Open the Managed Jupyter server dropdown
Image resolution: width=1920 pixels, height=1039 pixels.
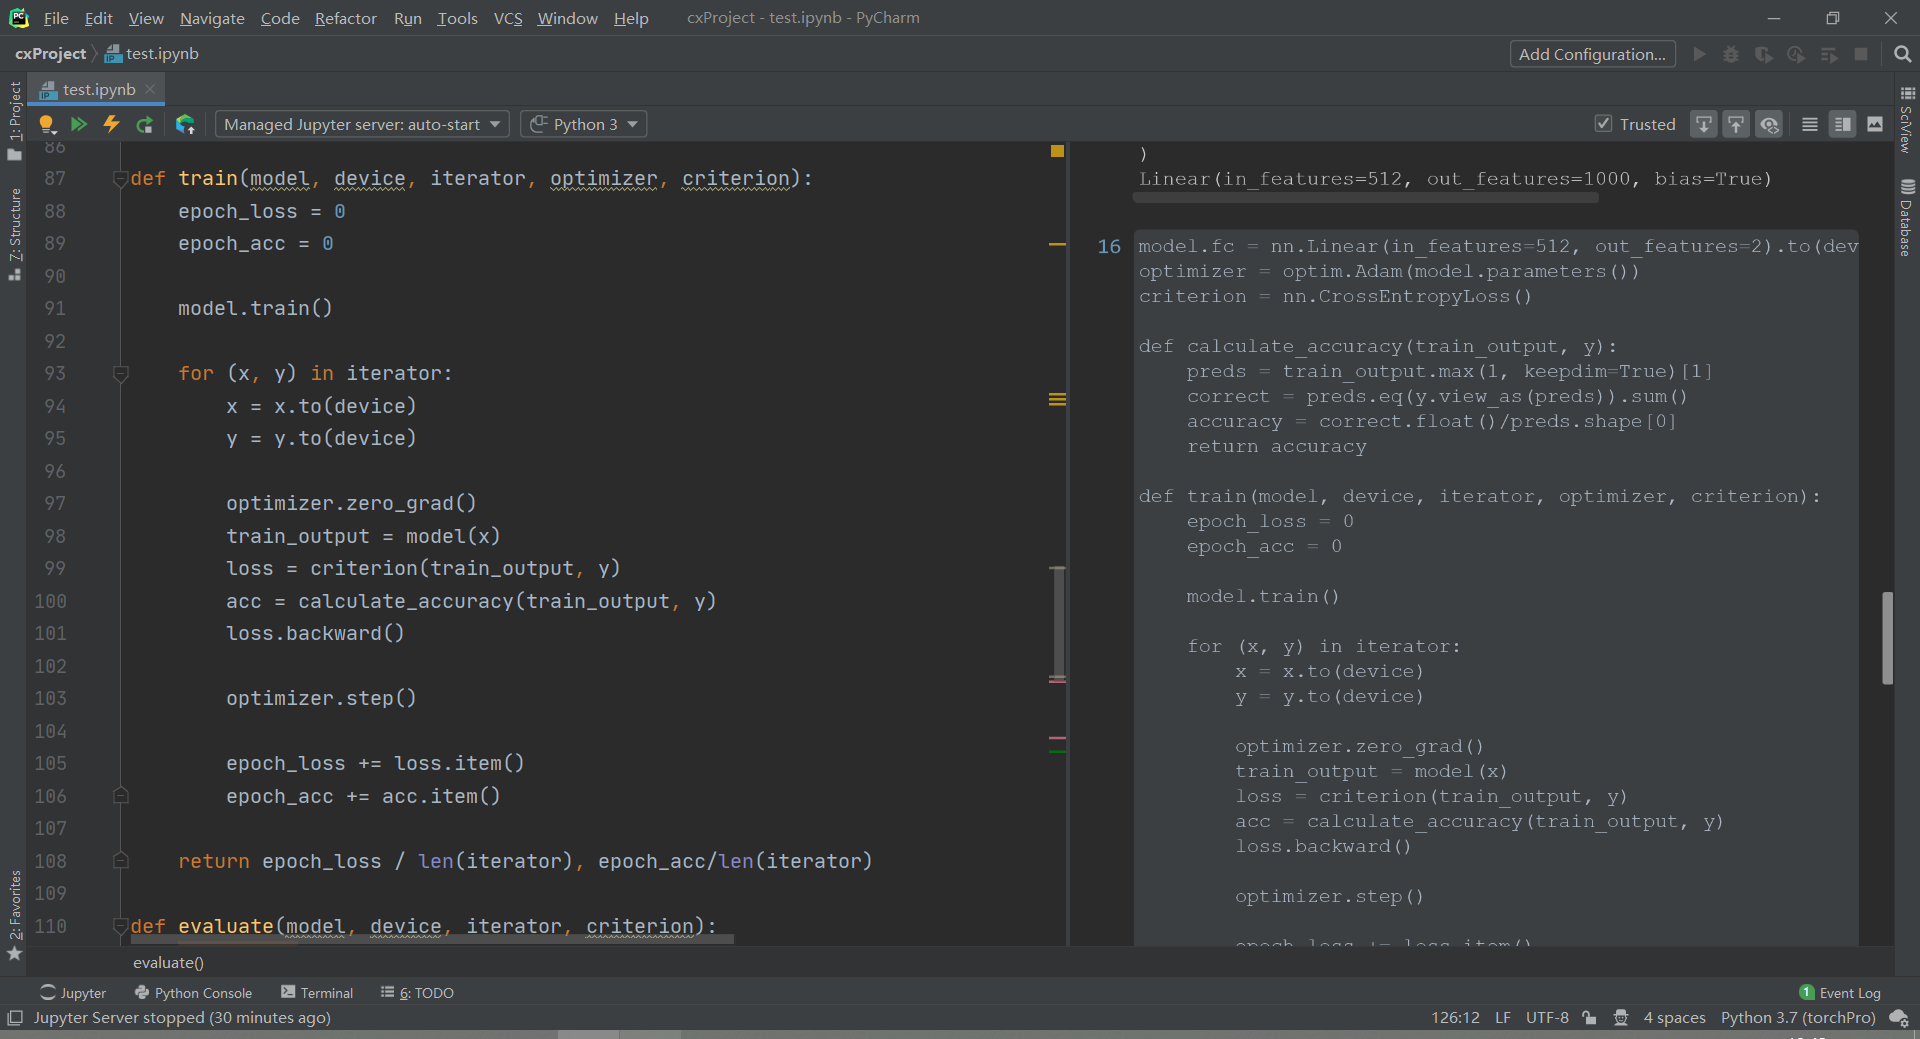click(x=362, y=124)
